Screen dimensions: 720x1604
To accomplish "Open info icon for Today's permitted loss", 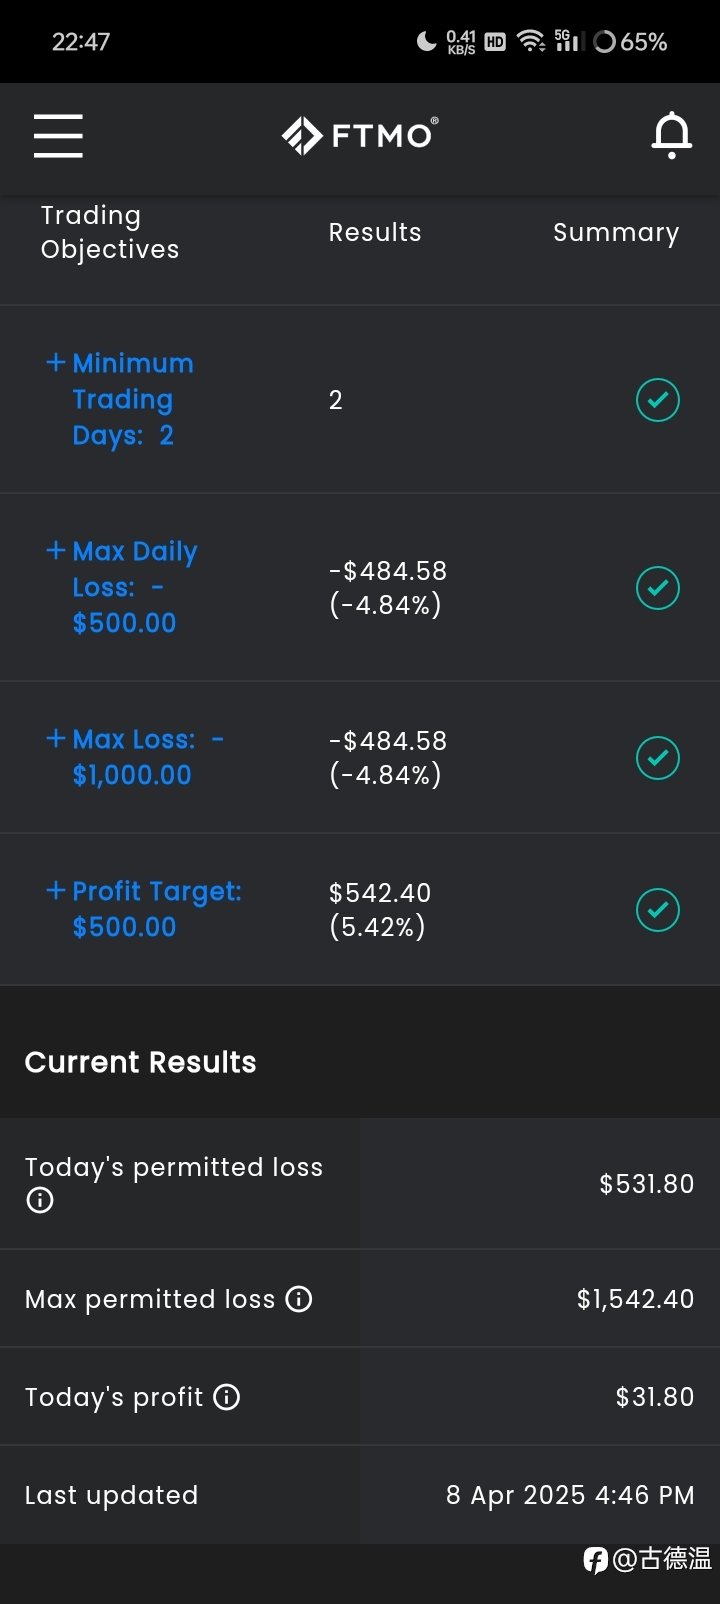I will point(40,1200).
